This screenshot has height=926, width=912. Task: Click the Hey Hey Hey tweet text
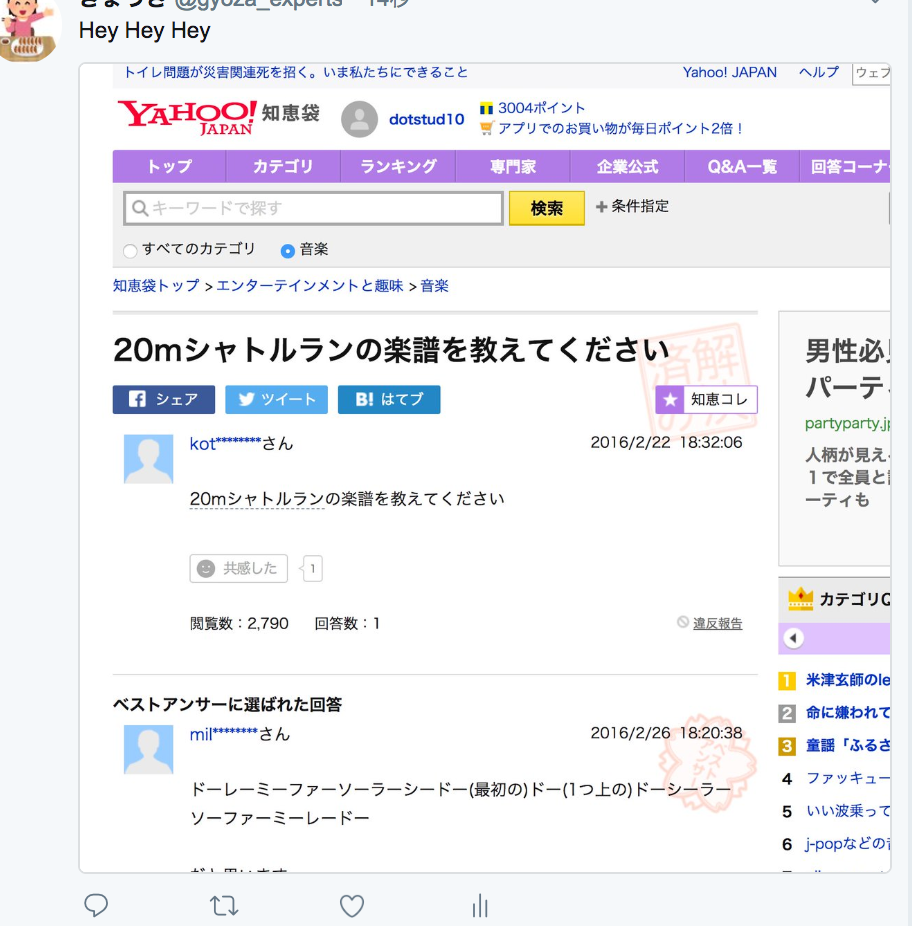(145, 30)
